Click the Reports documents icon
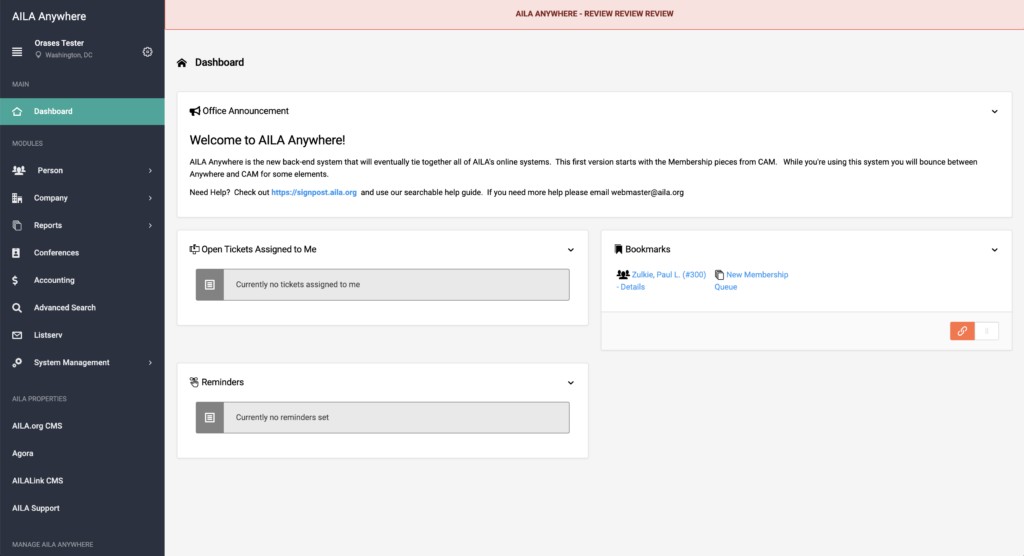Viewport: 1024px width, 556px height. [x=17, y=225]
